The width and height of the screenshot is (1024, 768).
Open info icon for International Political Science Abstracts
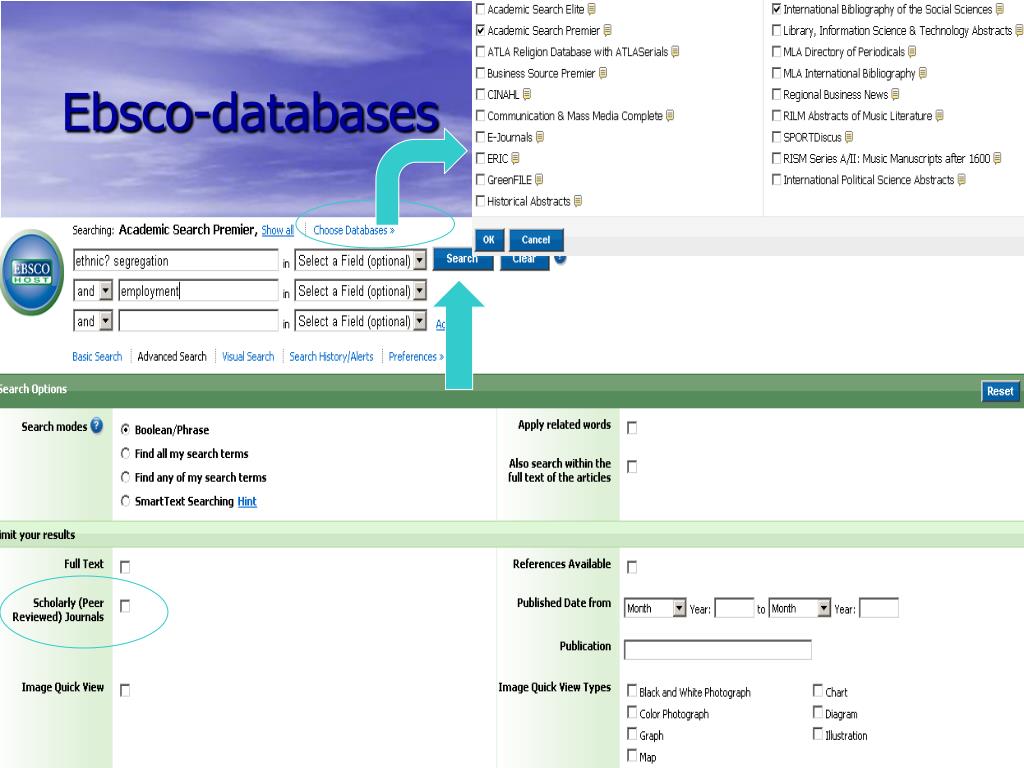[961, 179]
